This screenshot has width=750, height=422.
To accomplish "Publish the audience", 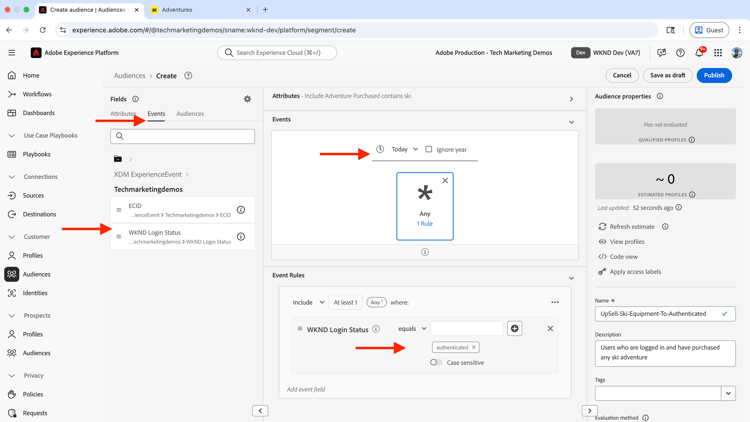I will (714, 75).
